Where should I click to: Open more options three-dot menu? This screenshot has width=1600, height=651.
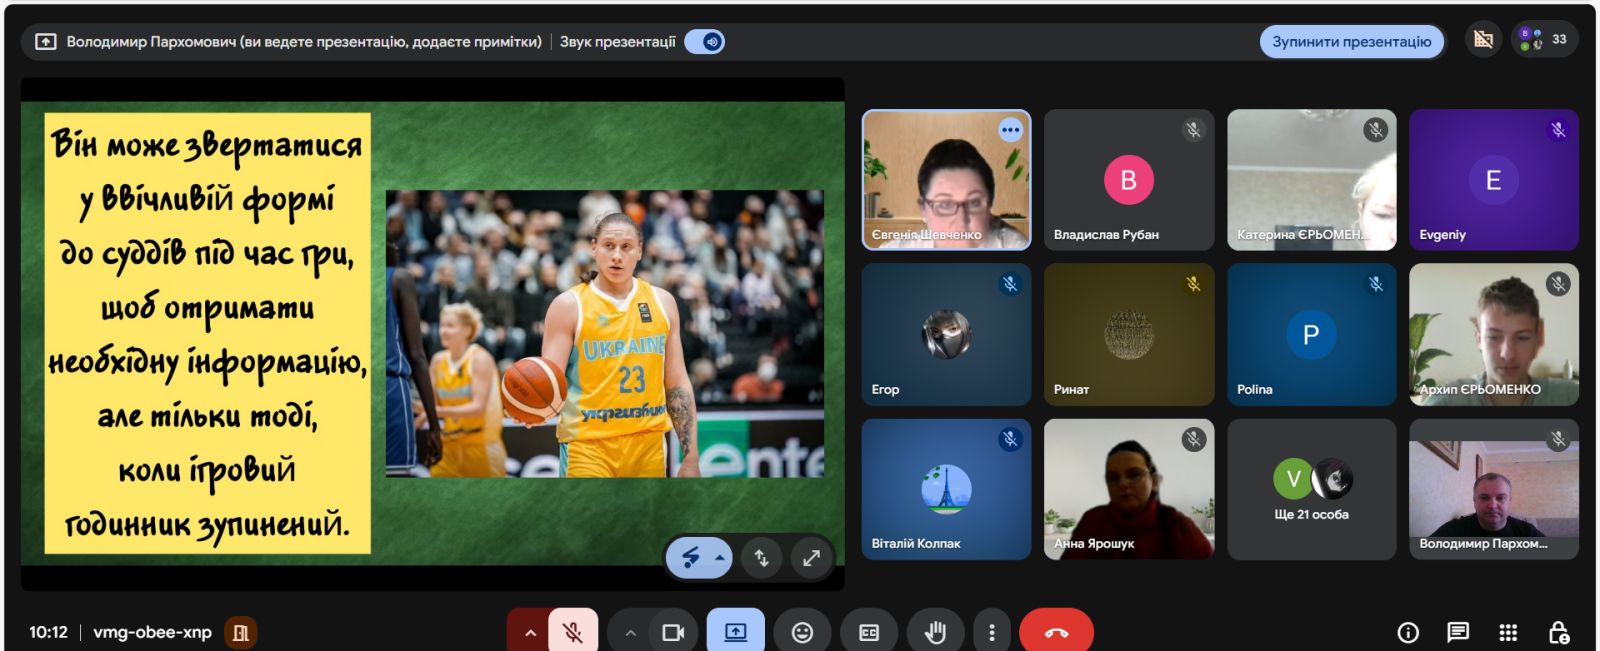point(991,632)
